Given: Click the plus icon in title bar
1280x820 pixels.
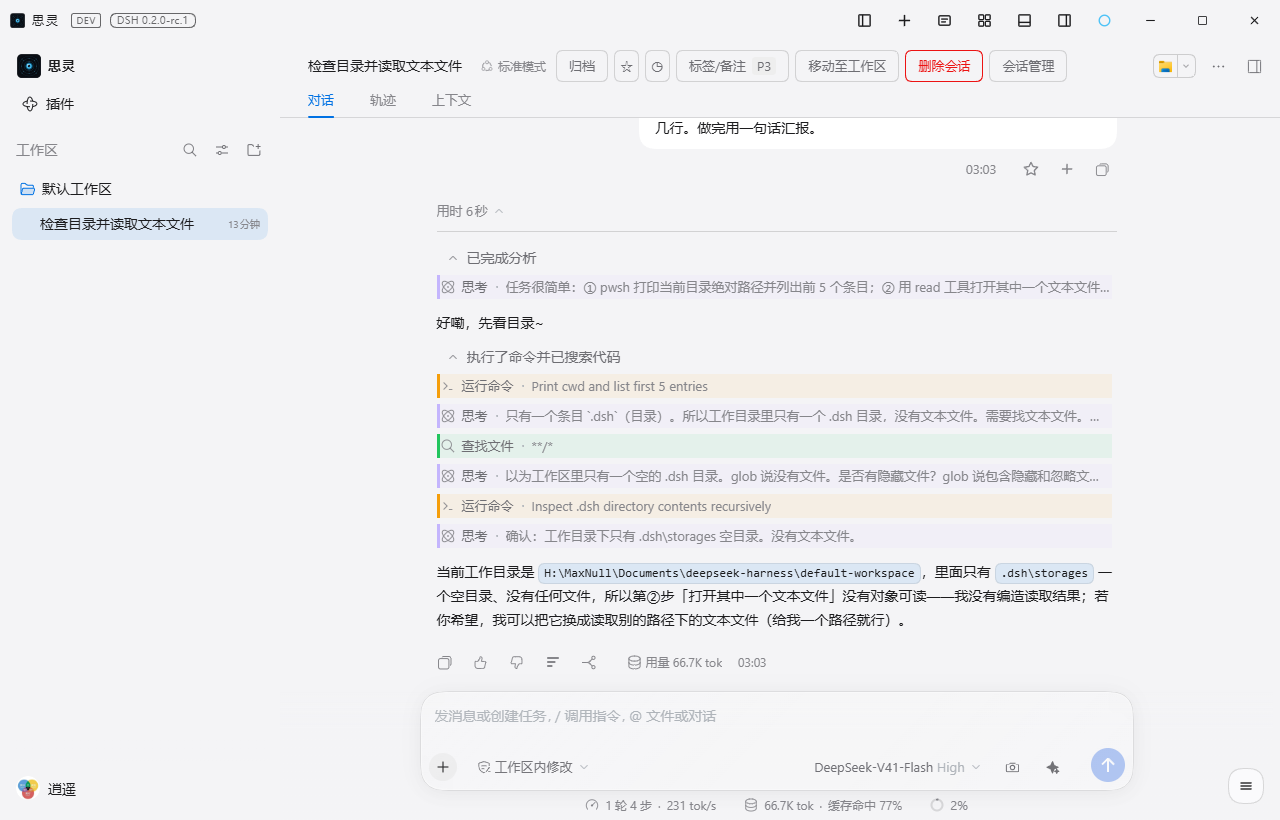Looking at the screenshot, I should point(905,20).
